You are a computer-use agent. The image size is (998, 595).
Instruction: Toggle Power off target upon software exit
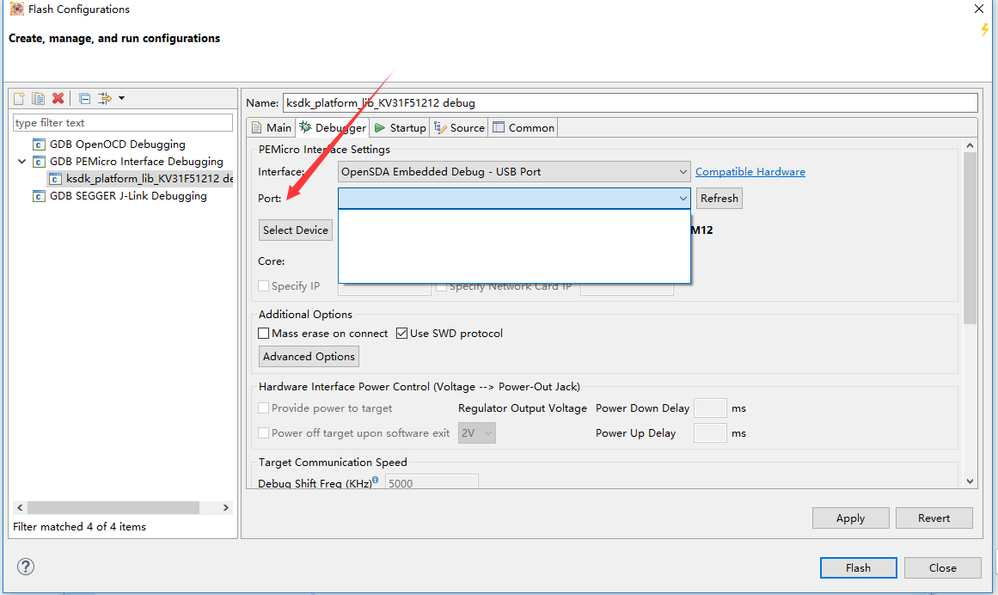tap(264, 433)
